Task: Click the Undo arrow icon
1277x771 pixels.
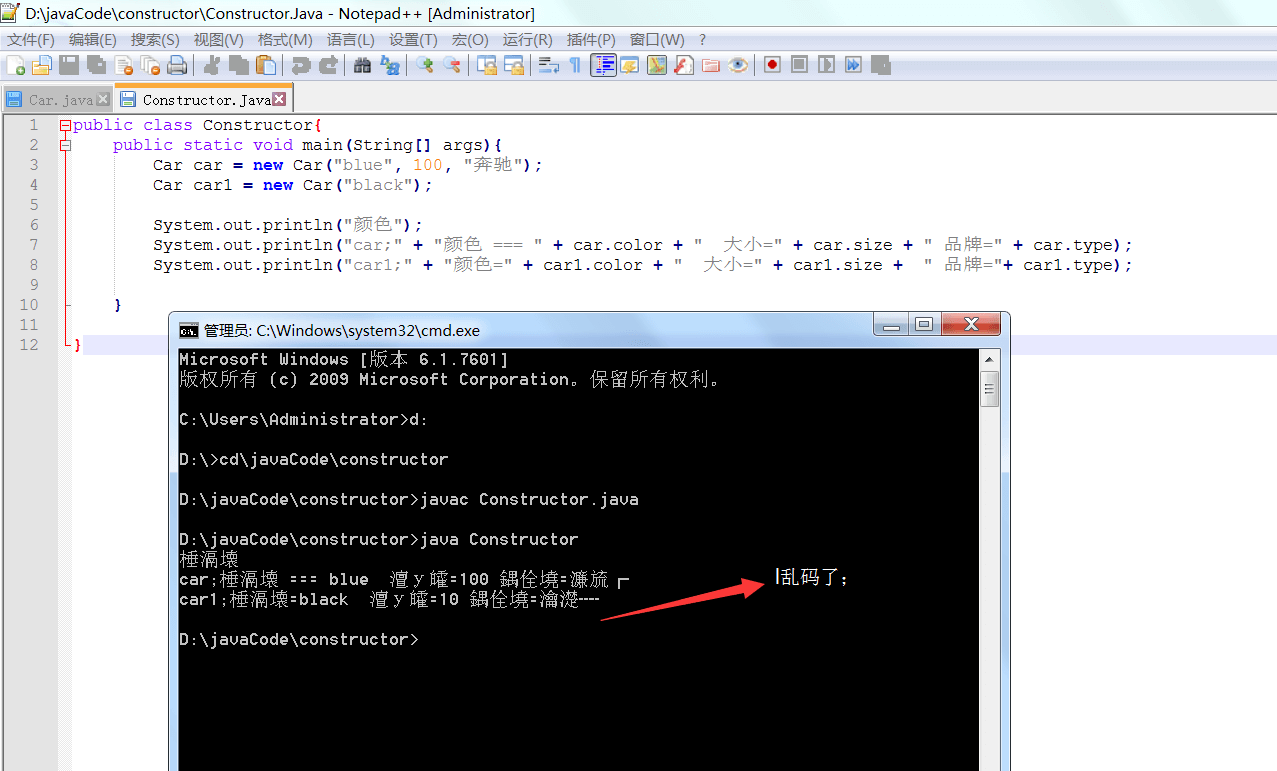Action: tap(300, 65)
